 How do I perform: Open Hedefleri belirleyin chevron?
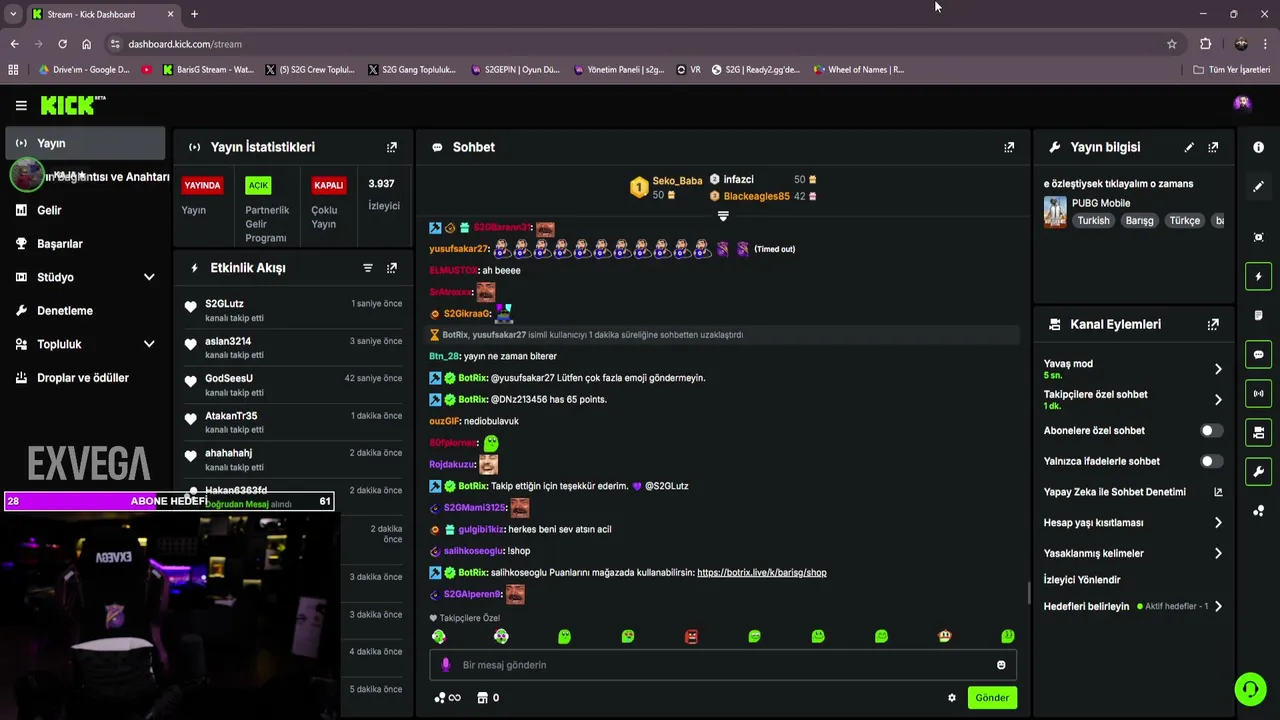pyautogui.click(x=1218, y=606)
